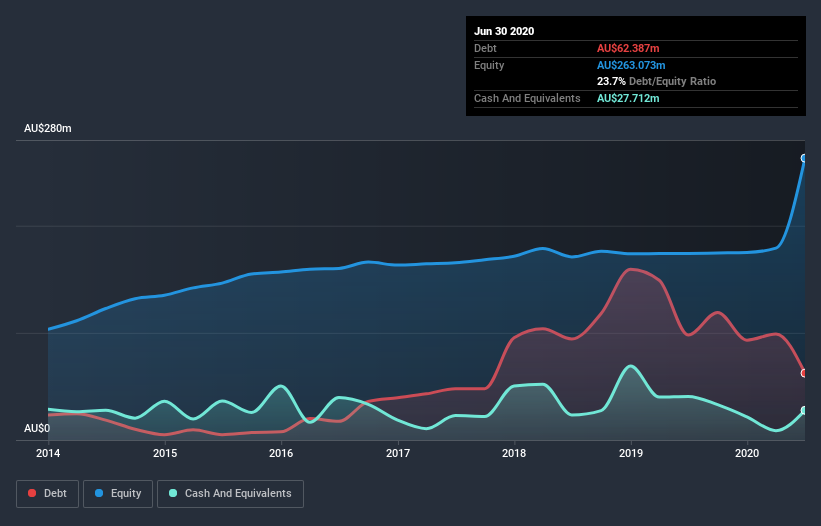Viewport: 821px width, 526px height.
Task: Click teal Cash And Equivalents legend dot
Action: point(173,493)
